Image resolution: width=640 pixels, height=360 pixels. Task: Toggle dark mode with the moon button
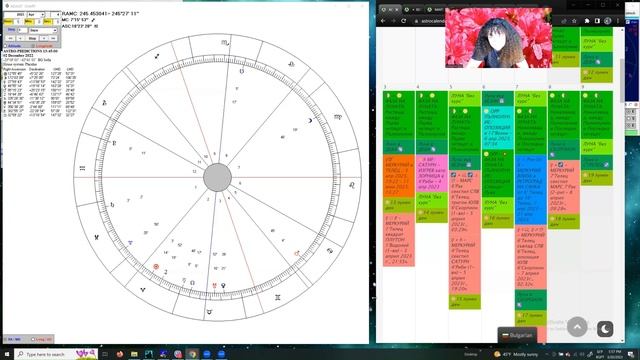pos(605,329)
